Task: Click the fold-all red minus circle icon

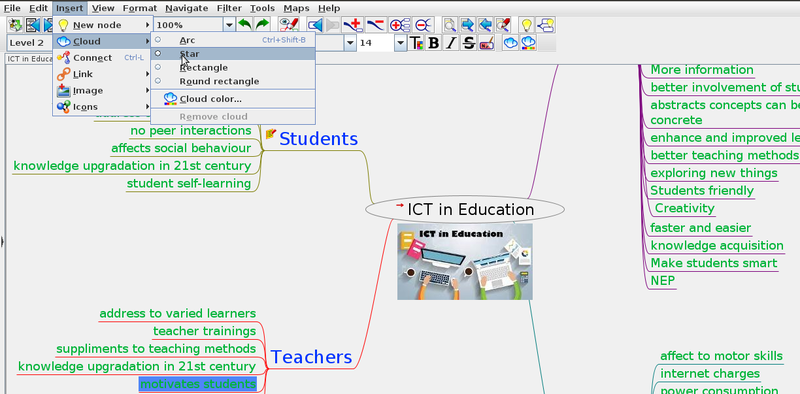Action: click(423, 24)
